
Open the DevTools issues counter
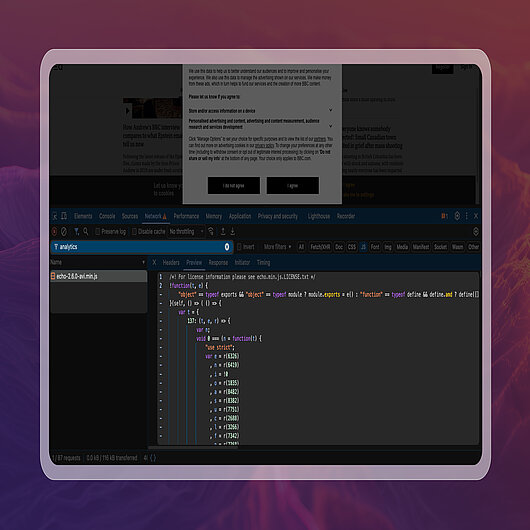tap(444, 216)
